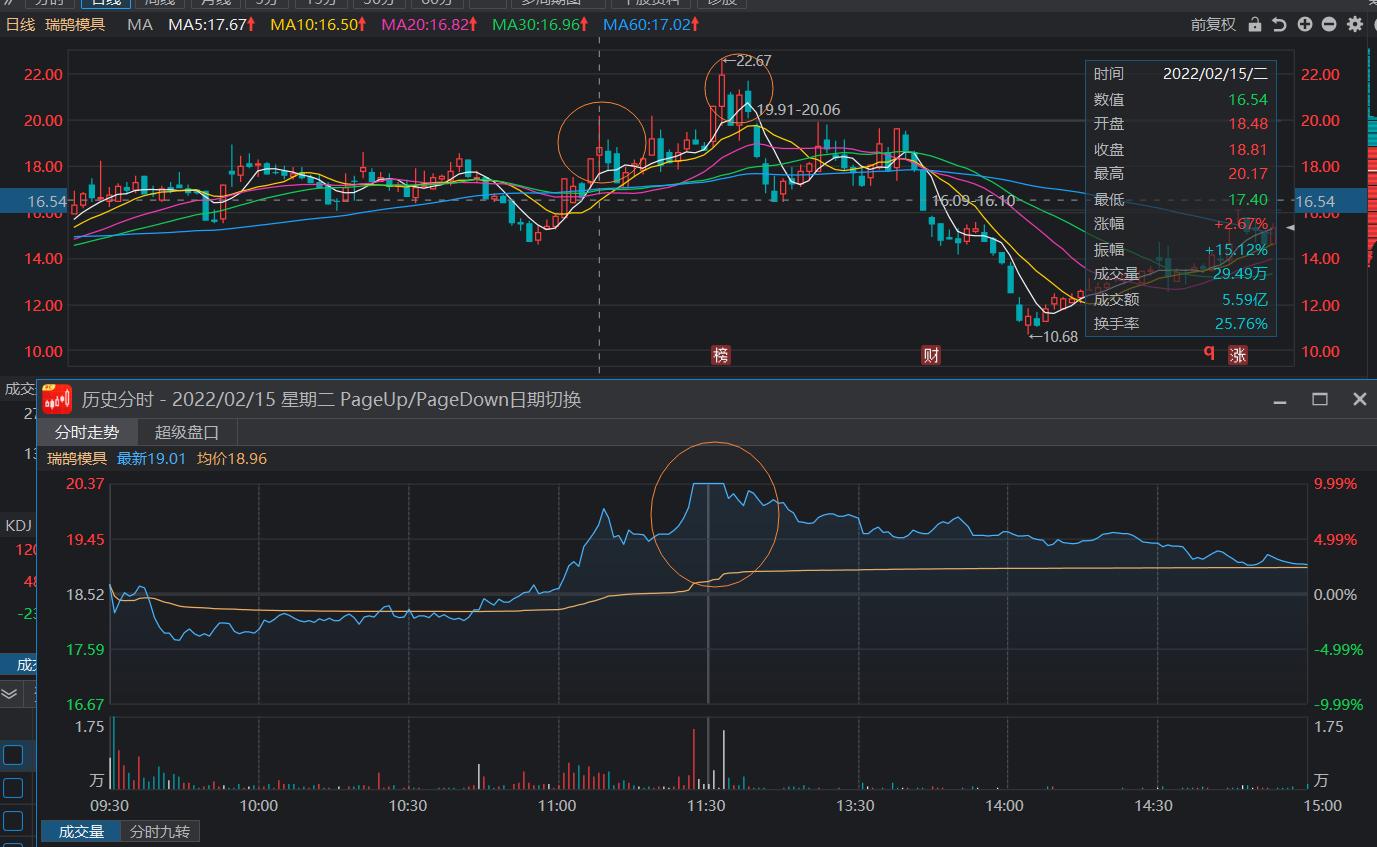Click the 分时九转 button
Screen dimensions: 1377x847
tap(160, 831)
